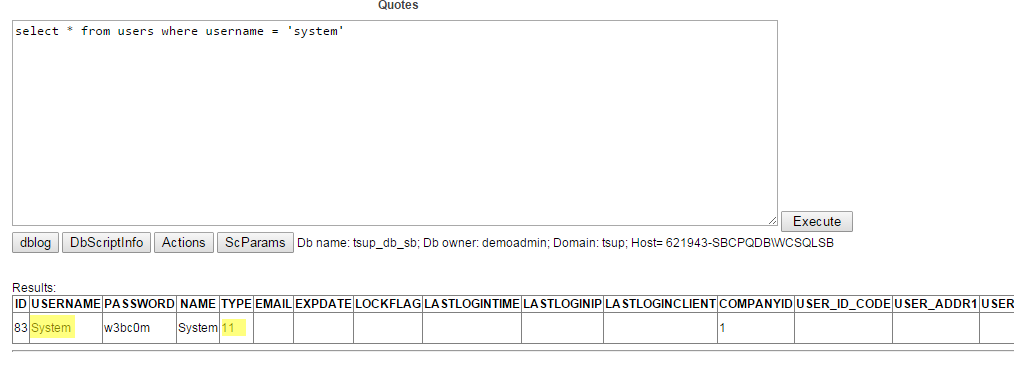Select the EMAIL column header
Screen dimensions: 1014x391
[x=274, y=304]
